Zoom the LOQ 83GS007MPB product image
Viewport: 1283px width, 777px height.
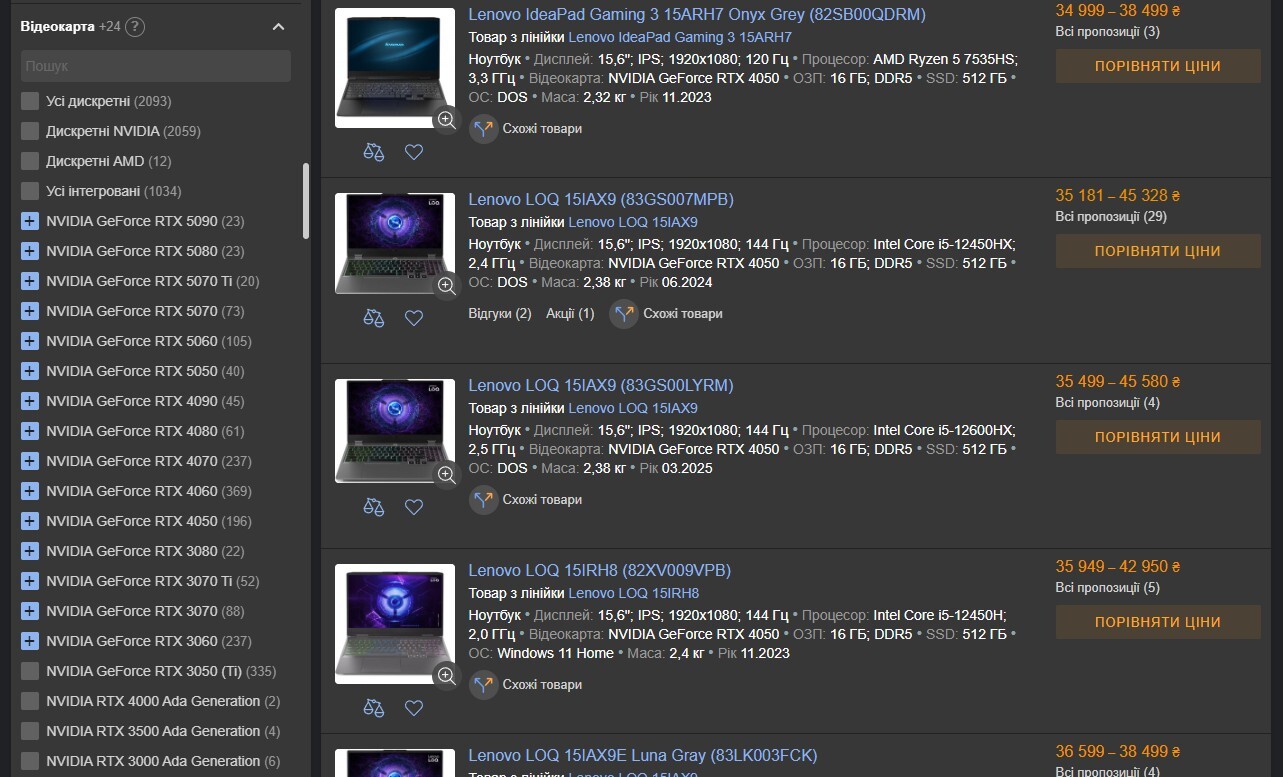(x=446, y=285)
